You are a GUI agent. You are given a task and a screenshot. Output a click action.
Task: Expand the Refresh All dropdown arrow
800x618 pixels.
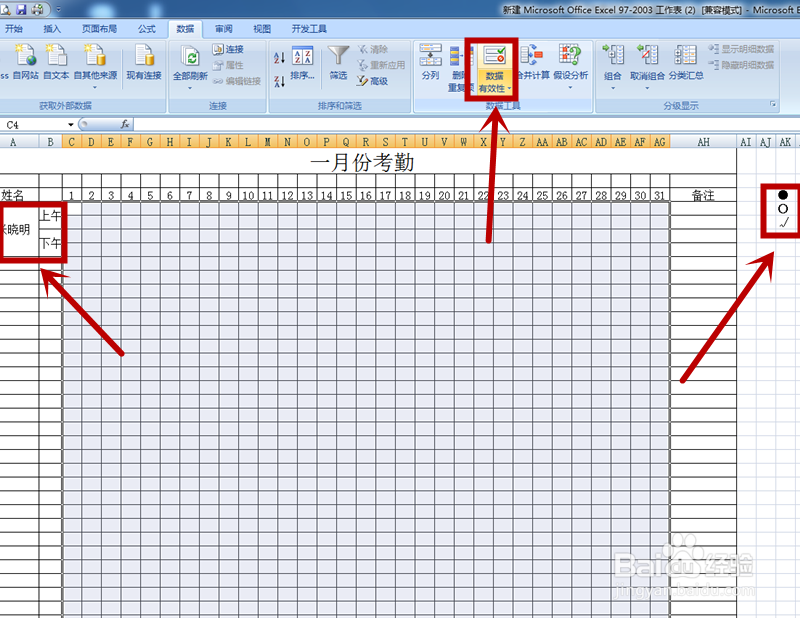pyautogui.click(x=190, y=88)
